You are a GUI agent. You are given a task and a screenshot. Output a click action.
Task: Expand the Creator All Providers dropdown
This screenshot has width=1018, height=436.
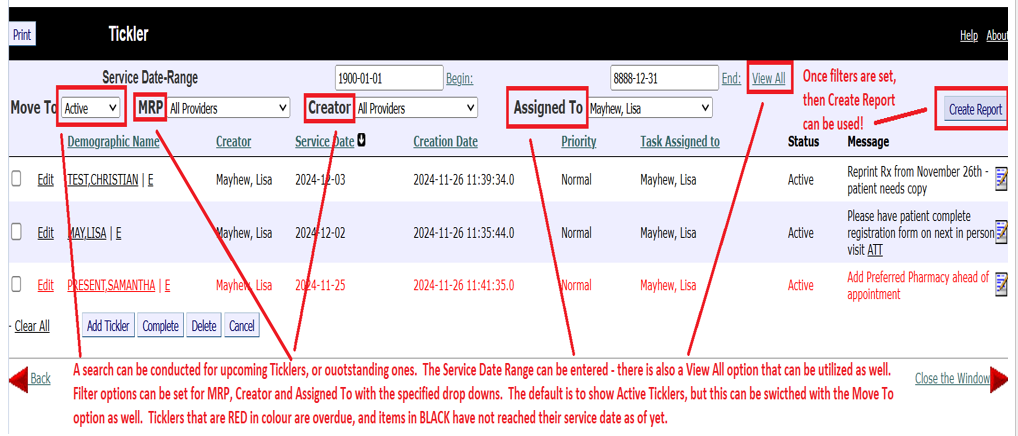(x=416, y=107)
